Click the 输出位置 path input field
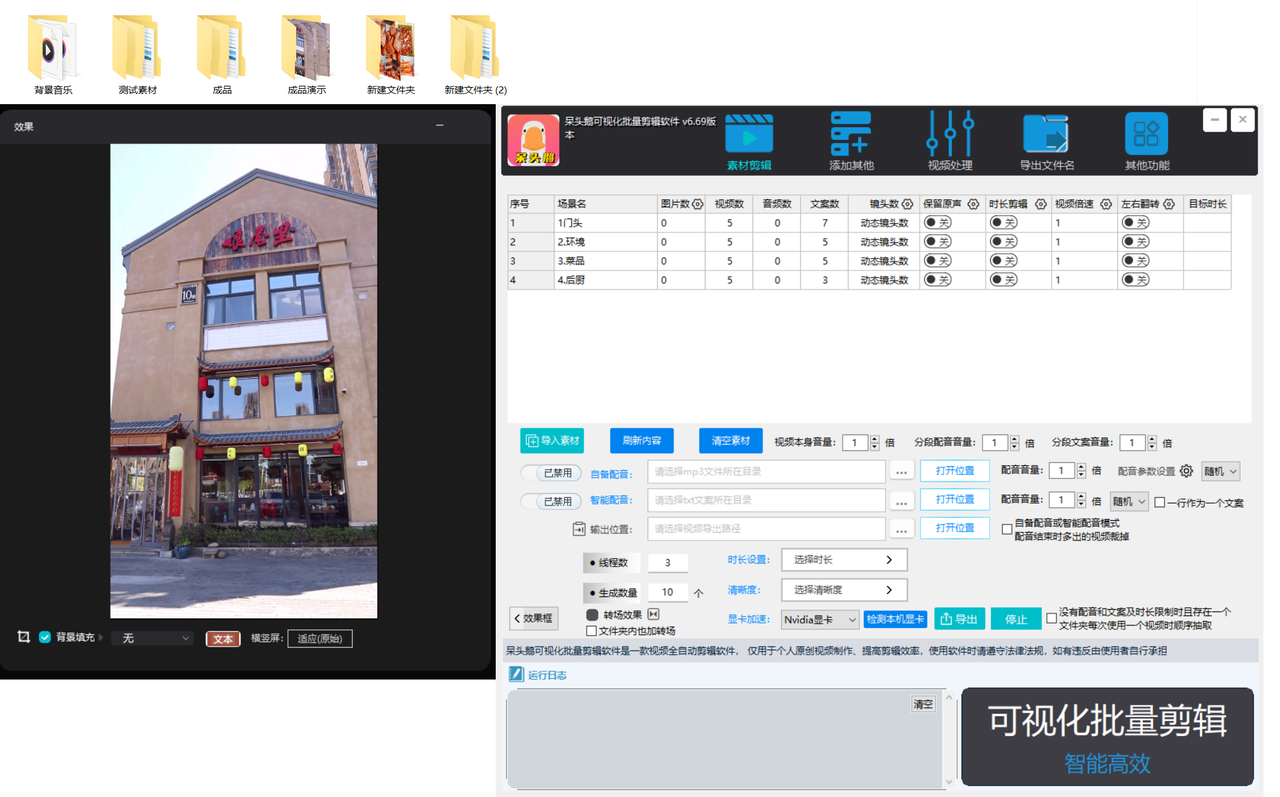This screenshot has width=1280, height=797. (766, 529)
